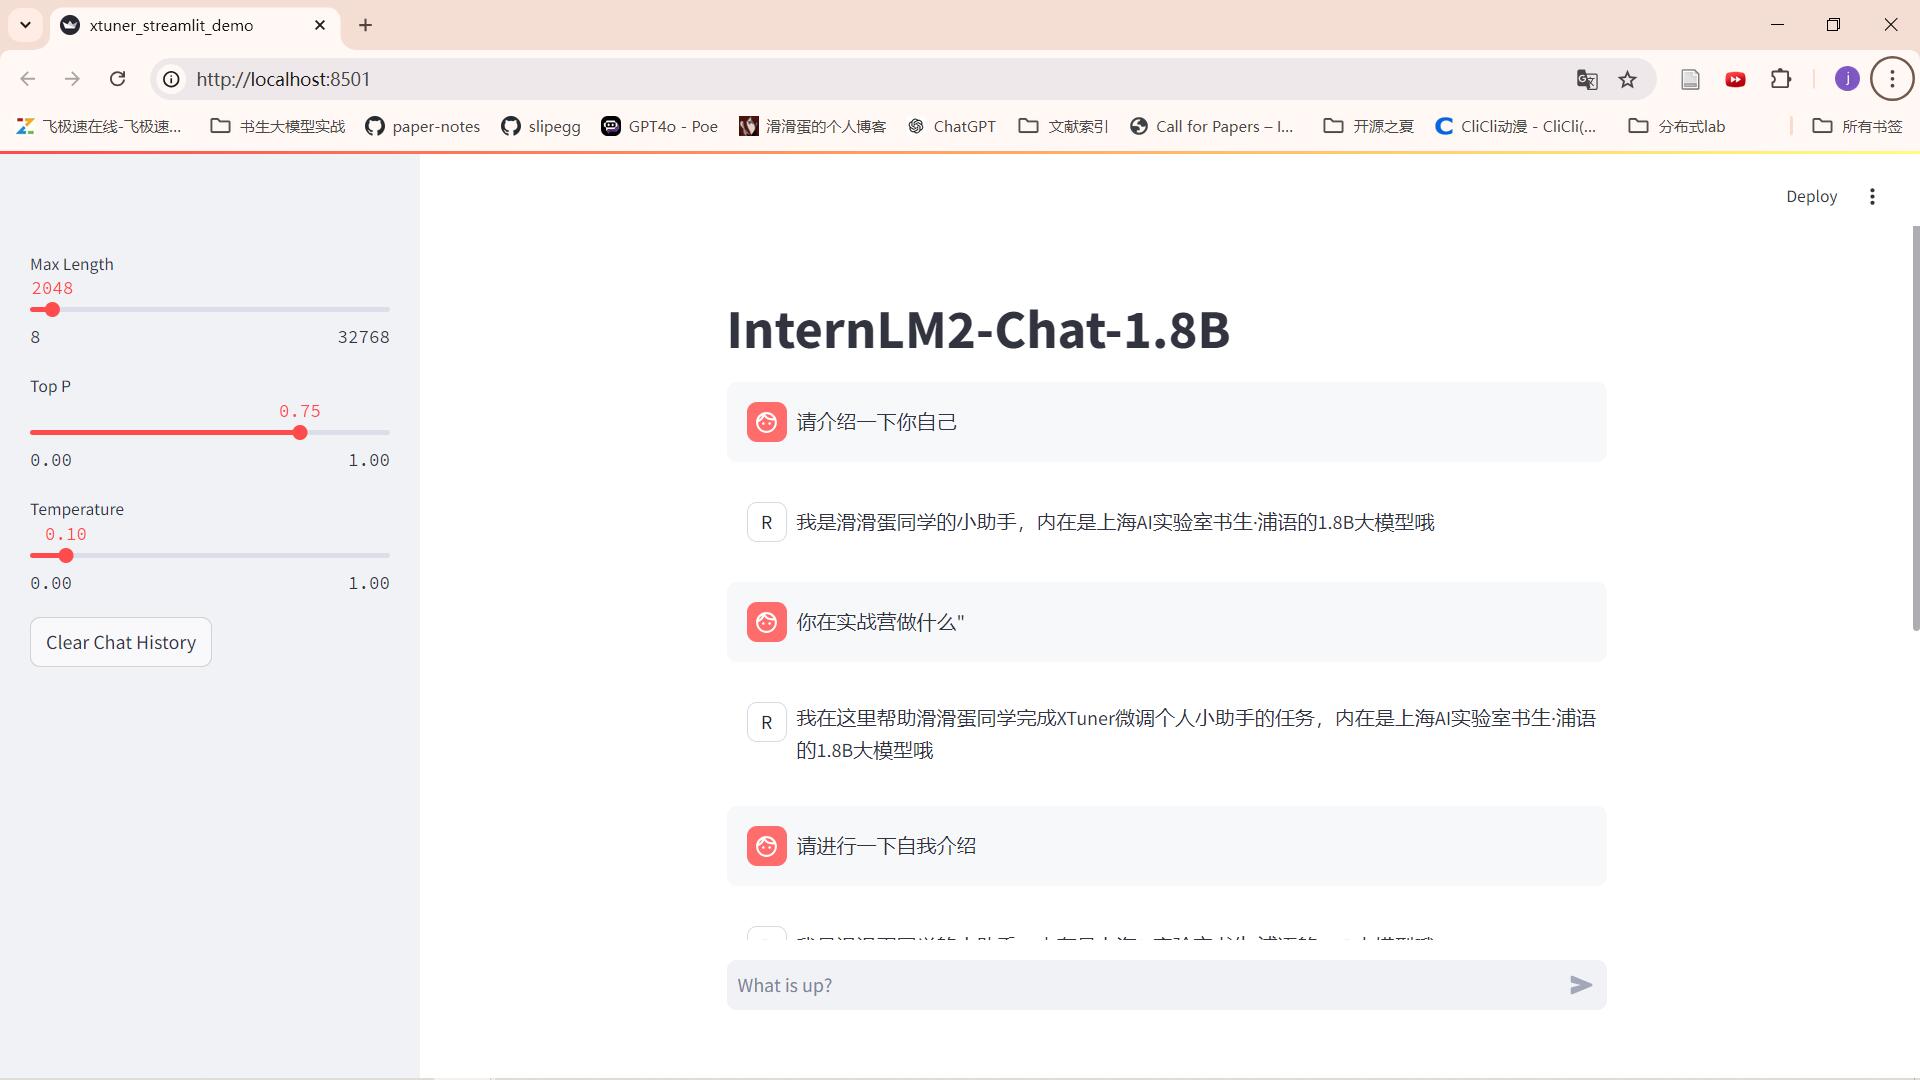Image resolution: width=1920 pixels, height=1080 pixels.
Task: Click the three-dot options menu icon
Action: coord(1873,196)
